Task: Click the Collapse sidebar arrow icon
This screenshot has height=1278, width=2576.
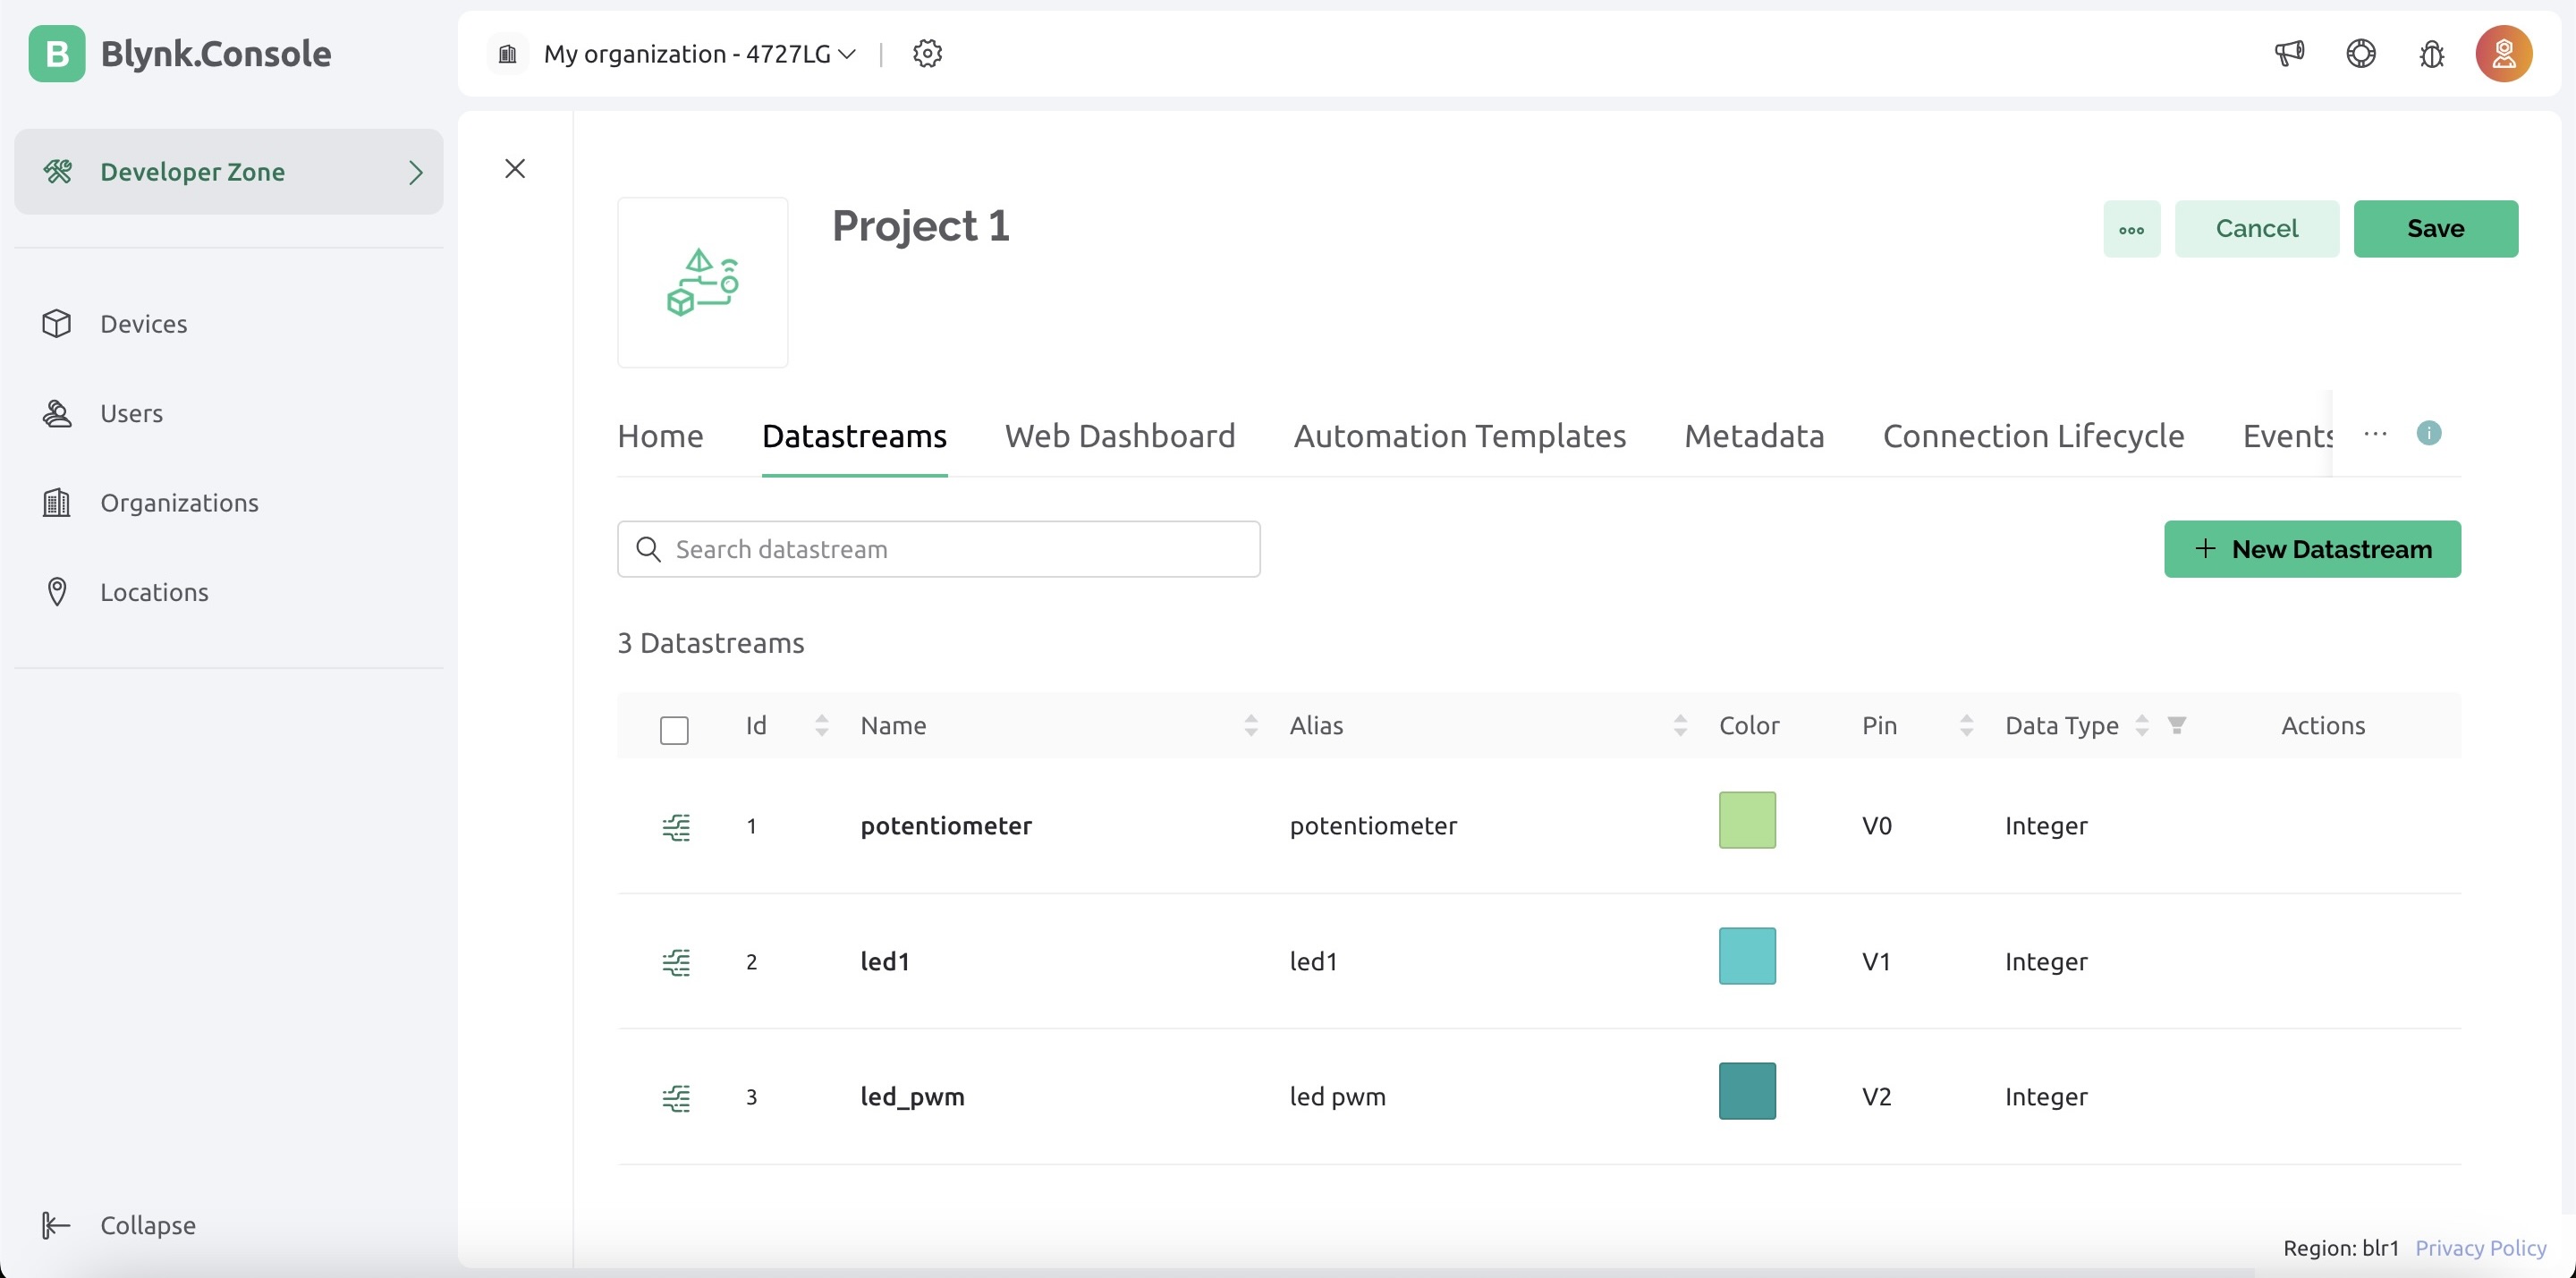Action: (x=56, y=1224)
